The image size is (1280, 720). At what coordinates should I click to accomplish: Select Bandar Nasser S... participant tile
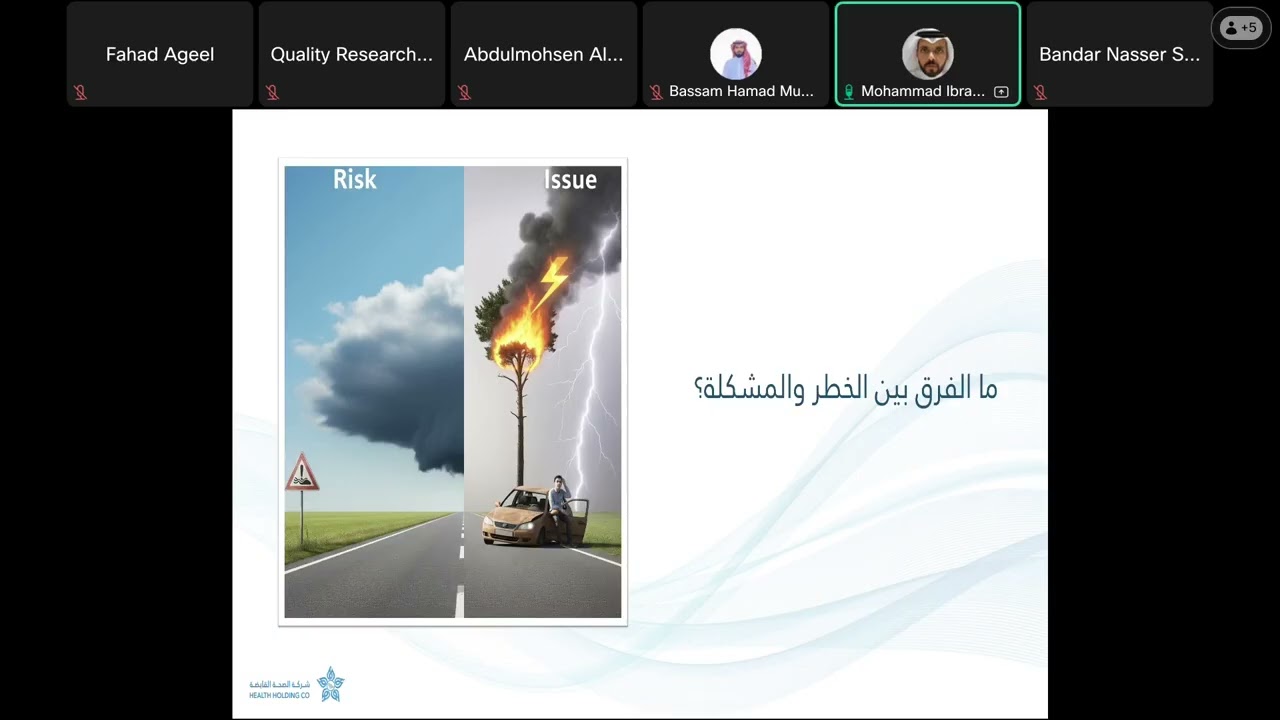pyautogui.click(x=1120, y=54)
